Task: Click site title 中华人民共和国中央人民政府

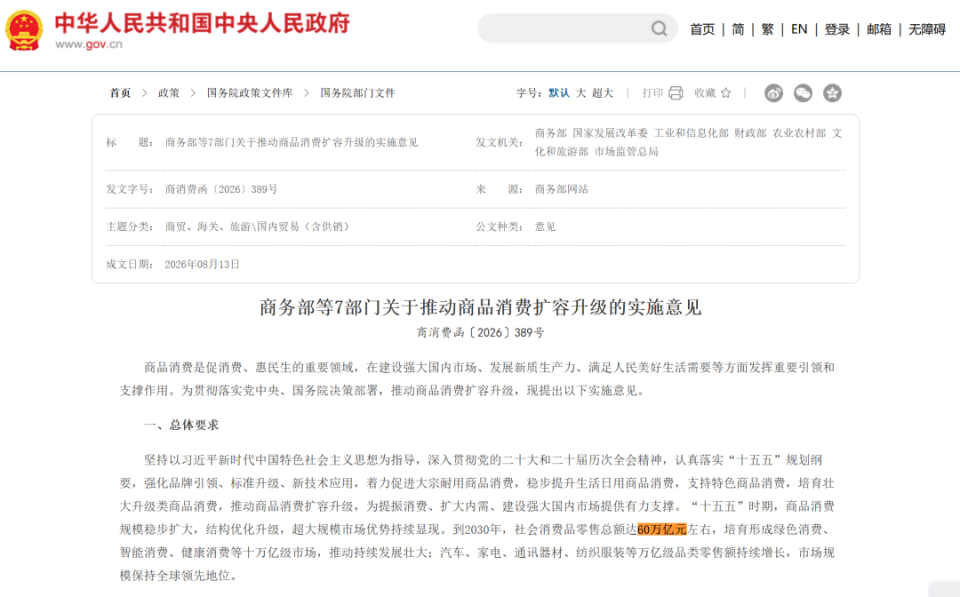Action: click(x=202, y=23)
